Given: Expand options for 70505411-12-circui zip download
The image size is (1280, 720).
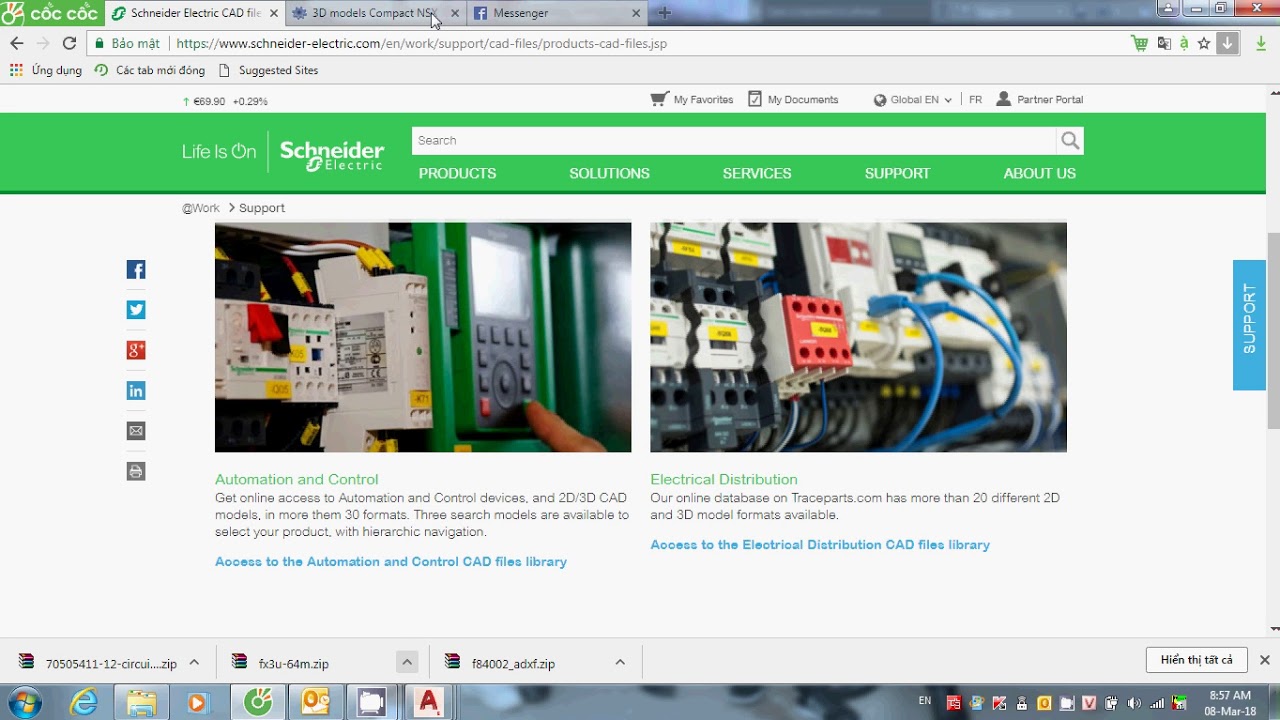Looking at the screenshot, I should (194, 662).
